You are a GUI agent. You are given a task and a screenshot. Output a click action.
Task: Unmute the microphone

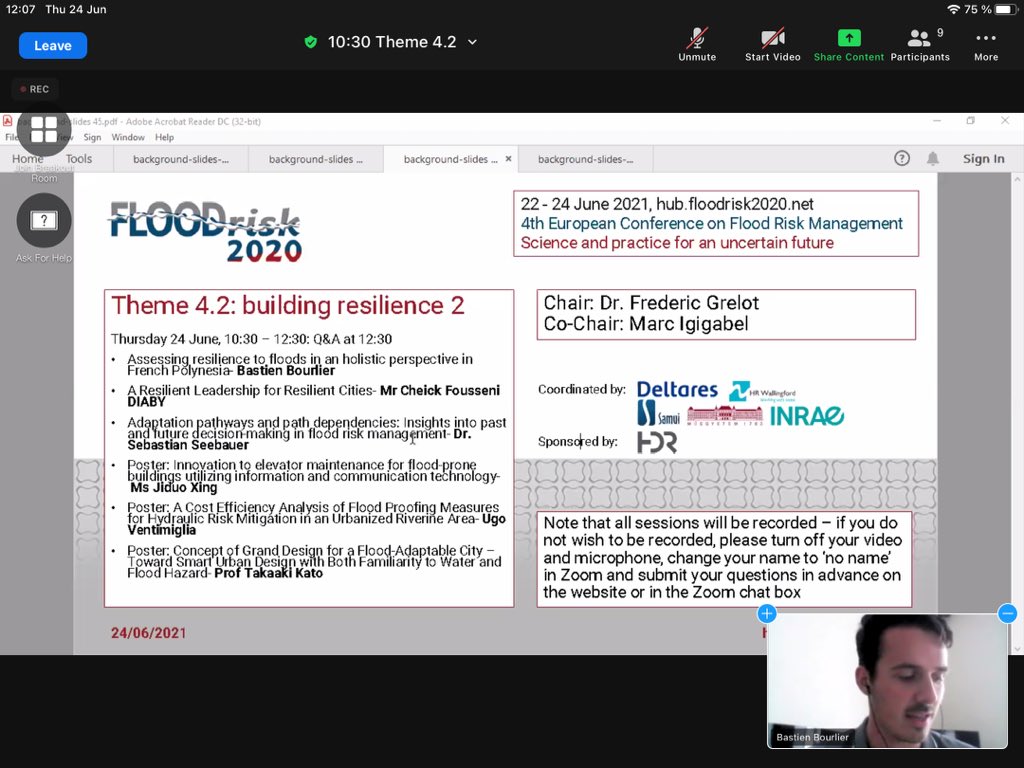coord(697,44)
